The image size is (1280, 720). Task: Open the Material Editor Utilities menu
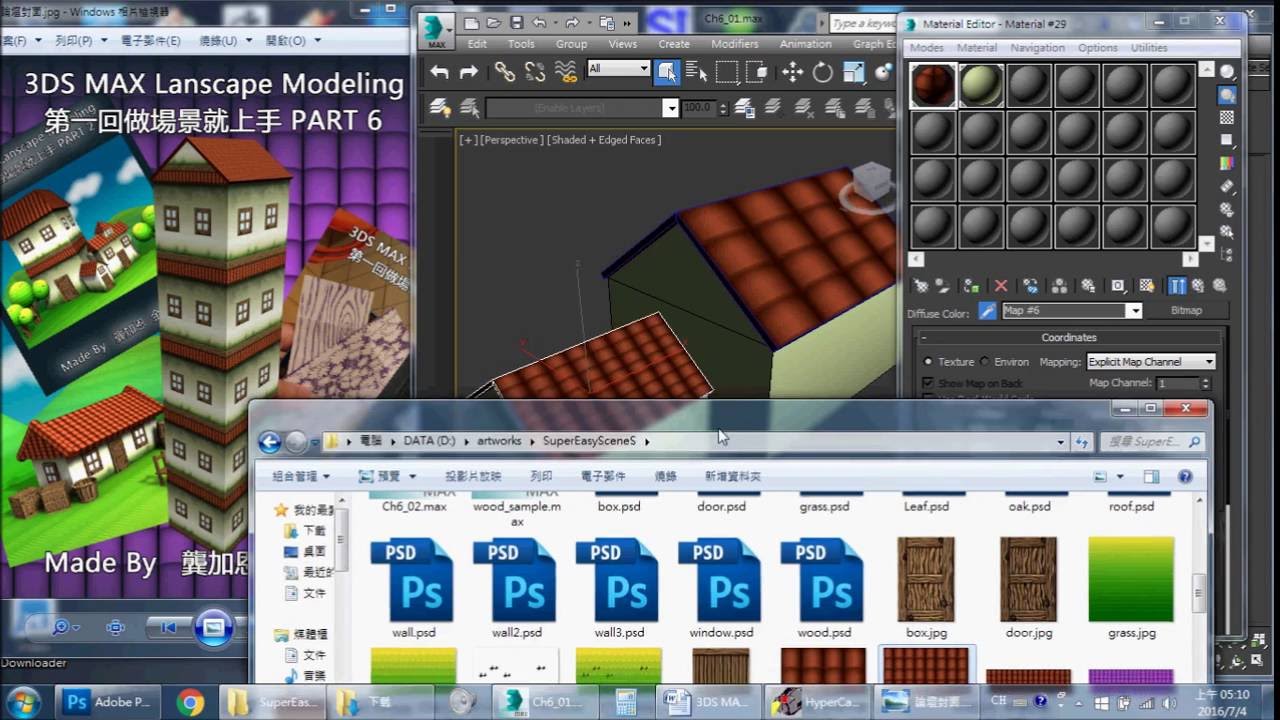tap(1149, 48)
